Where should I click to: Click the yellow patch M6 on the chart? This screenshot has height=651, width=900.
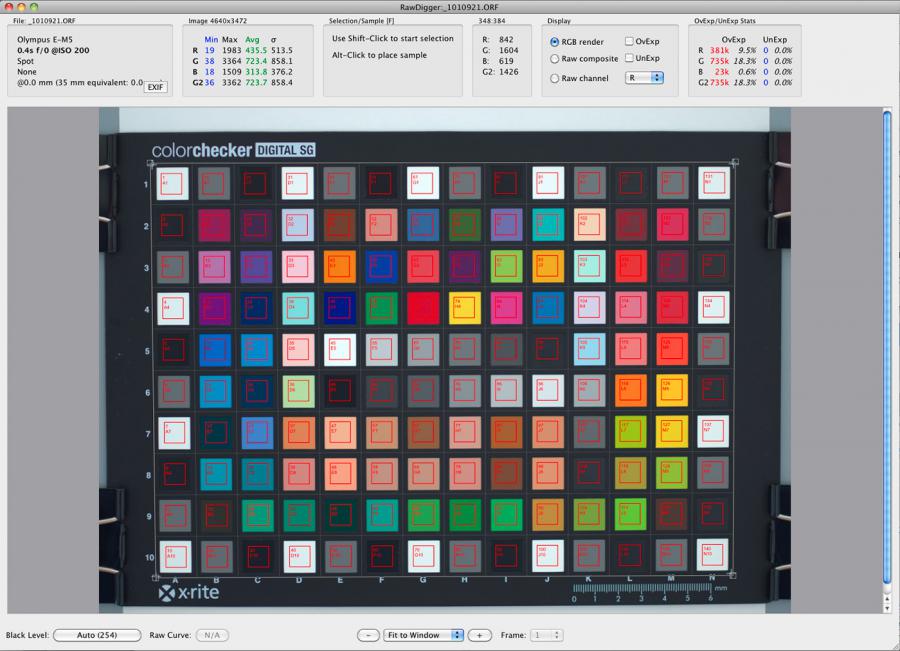pyautogui.click(x=672, y=390)
